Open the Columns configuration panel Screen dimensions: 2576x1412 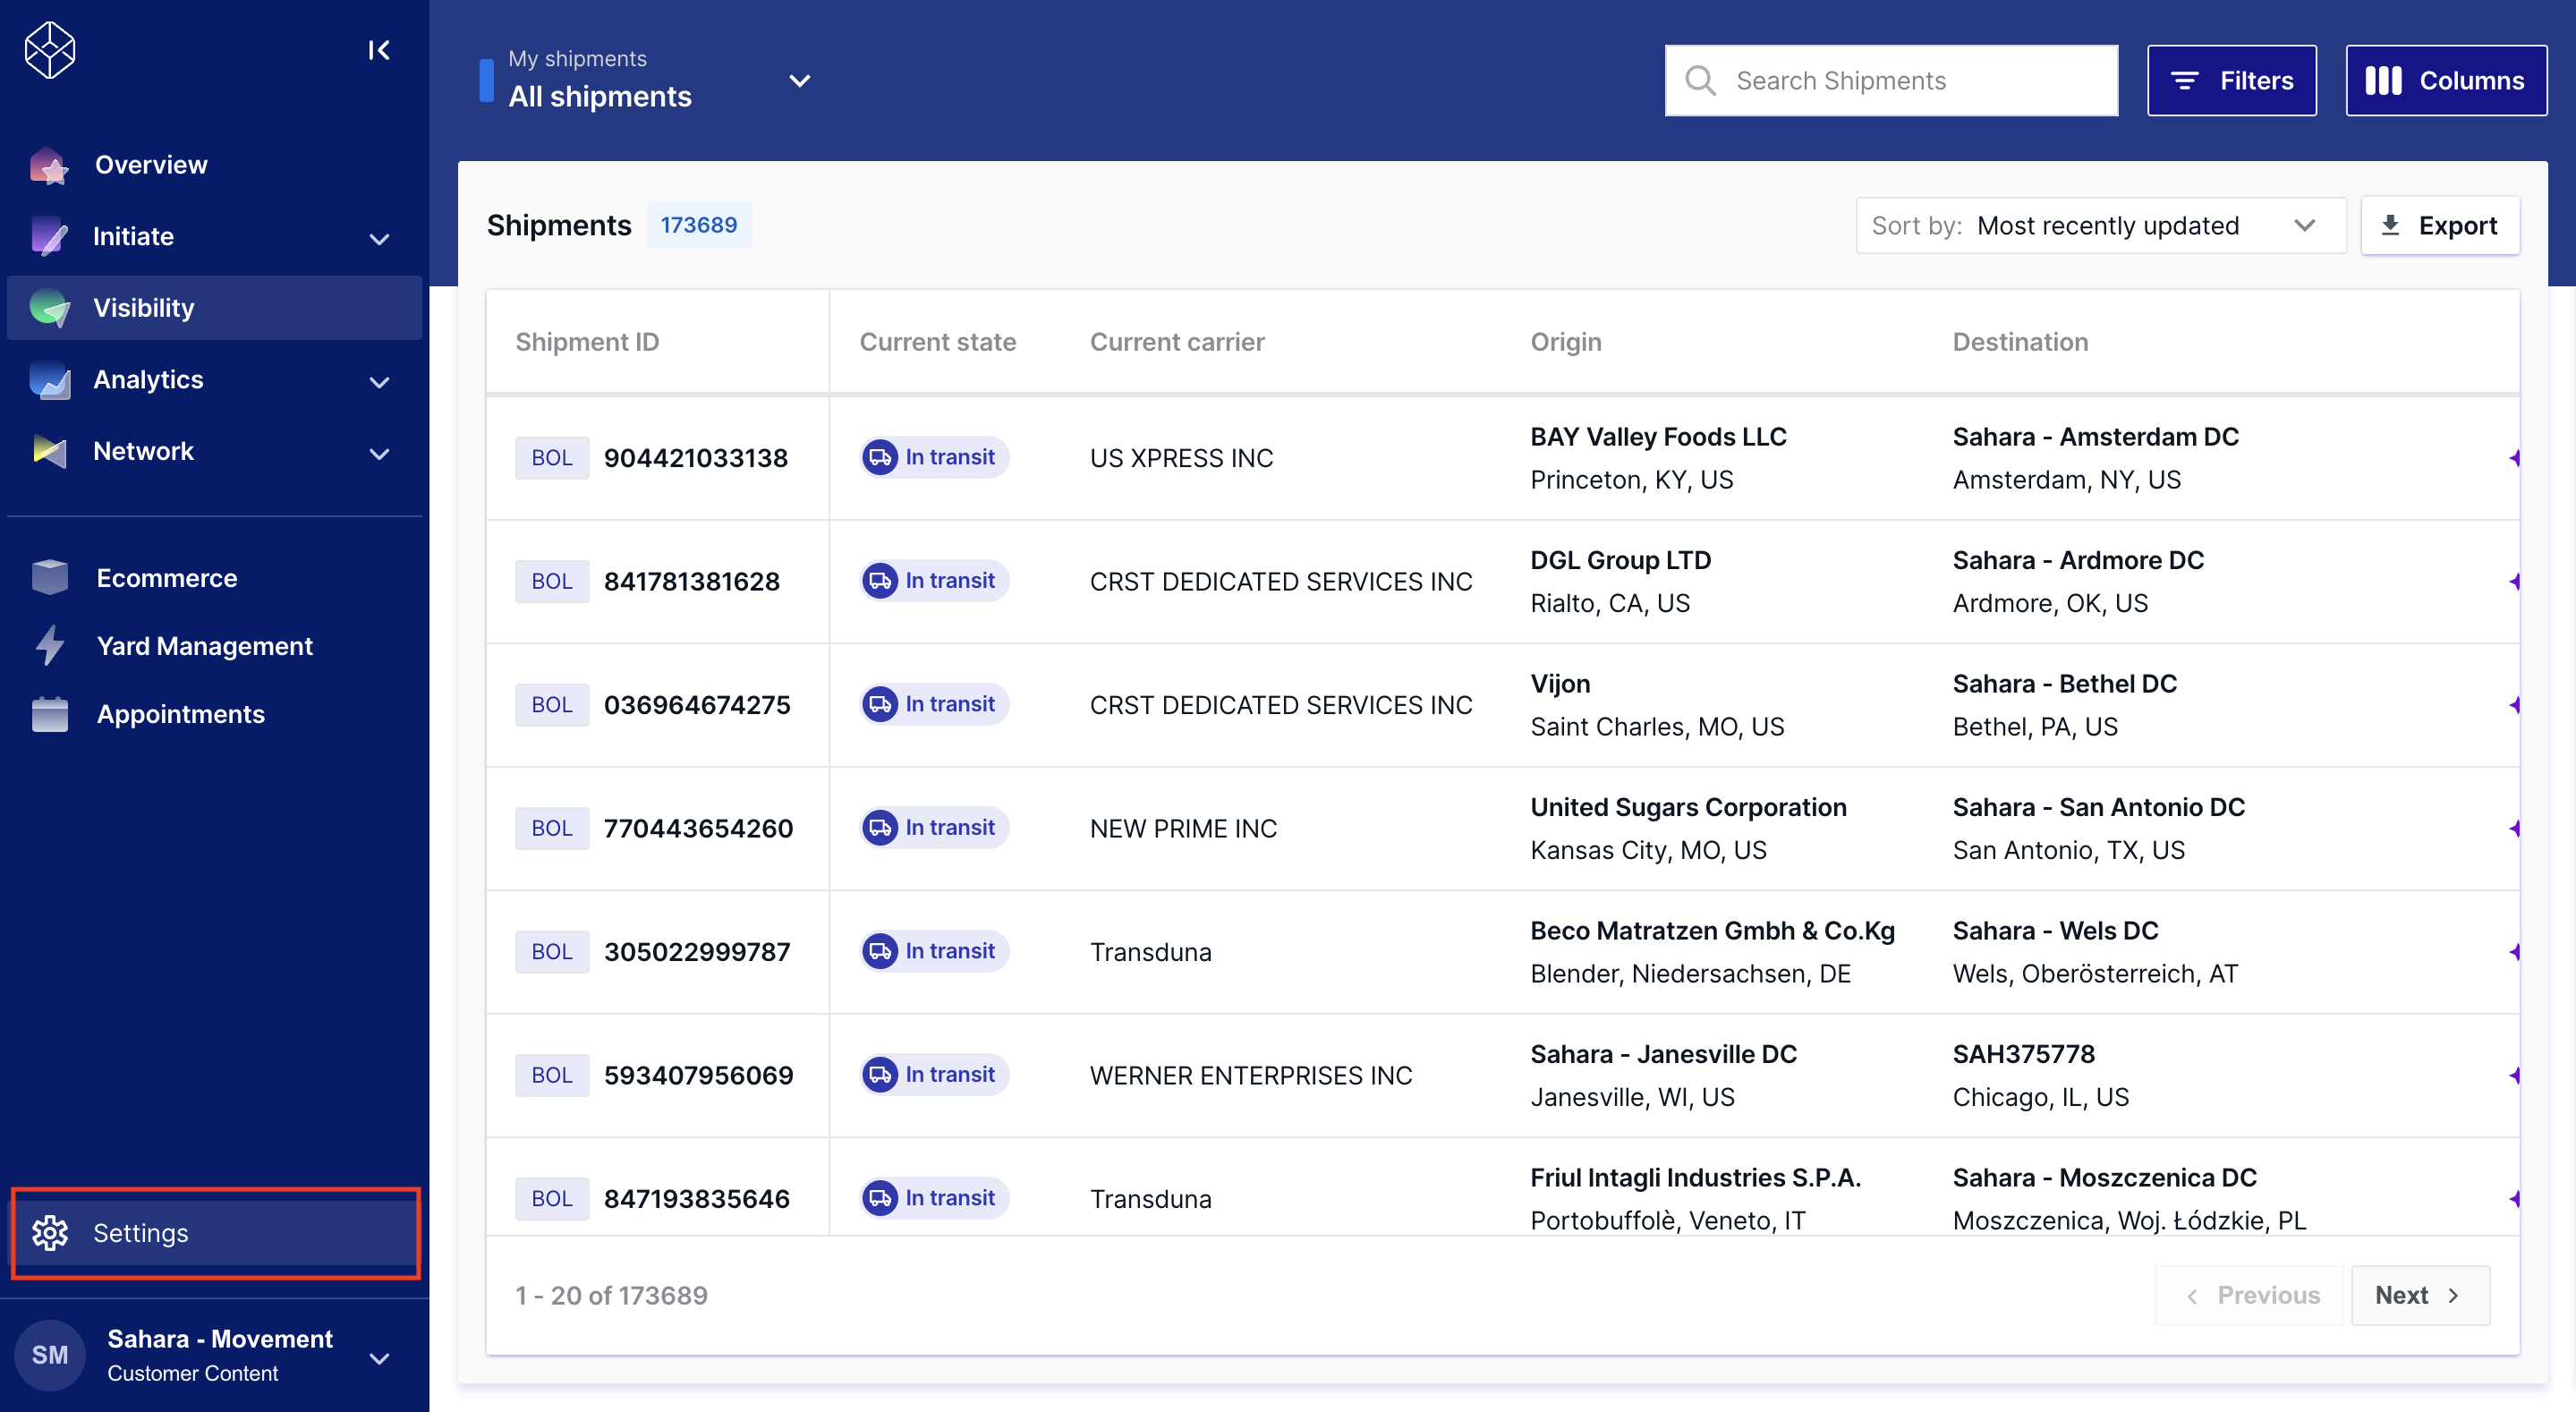[2446, 80]
